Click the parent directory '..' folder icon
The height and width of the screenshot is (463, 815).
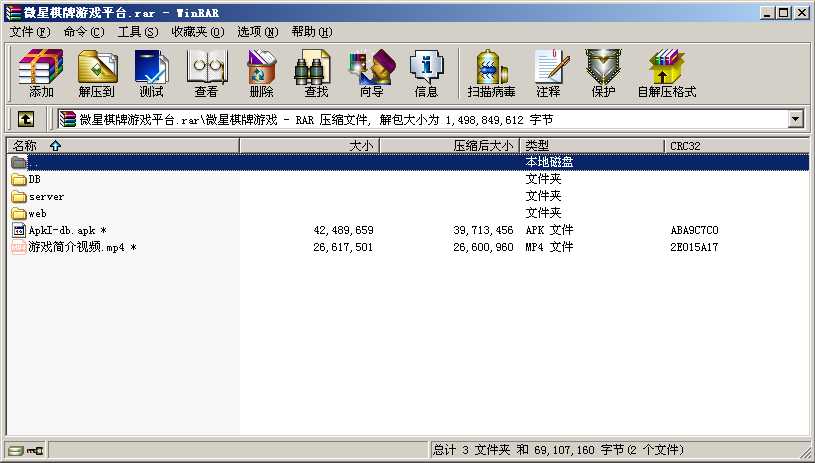[x=19, y=162]
